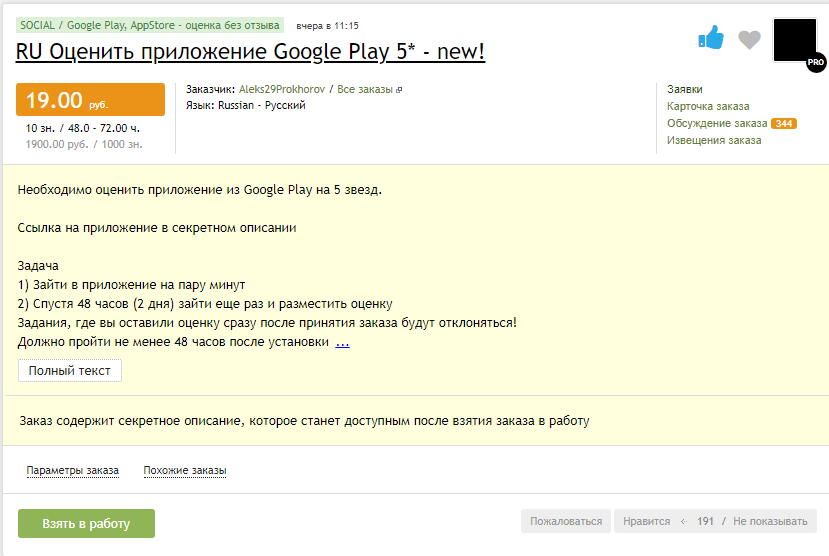Click the gray heart favorite icon
The height and width of the screenshot is (556, 829).
click(x=749, y=40)
